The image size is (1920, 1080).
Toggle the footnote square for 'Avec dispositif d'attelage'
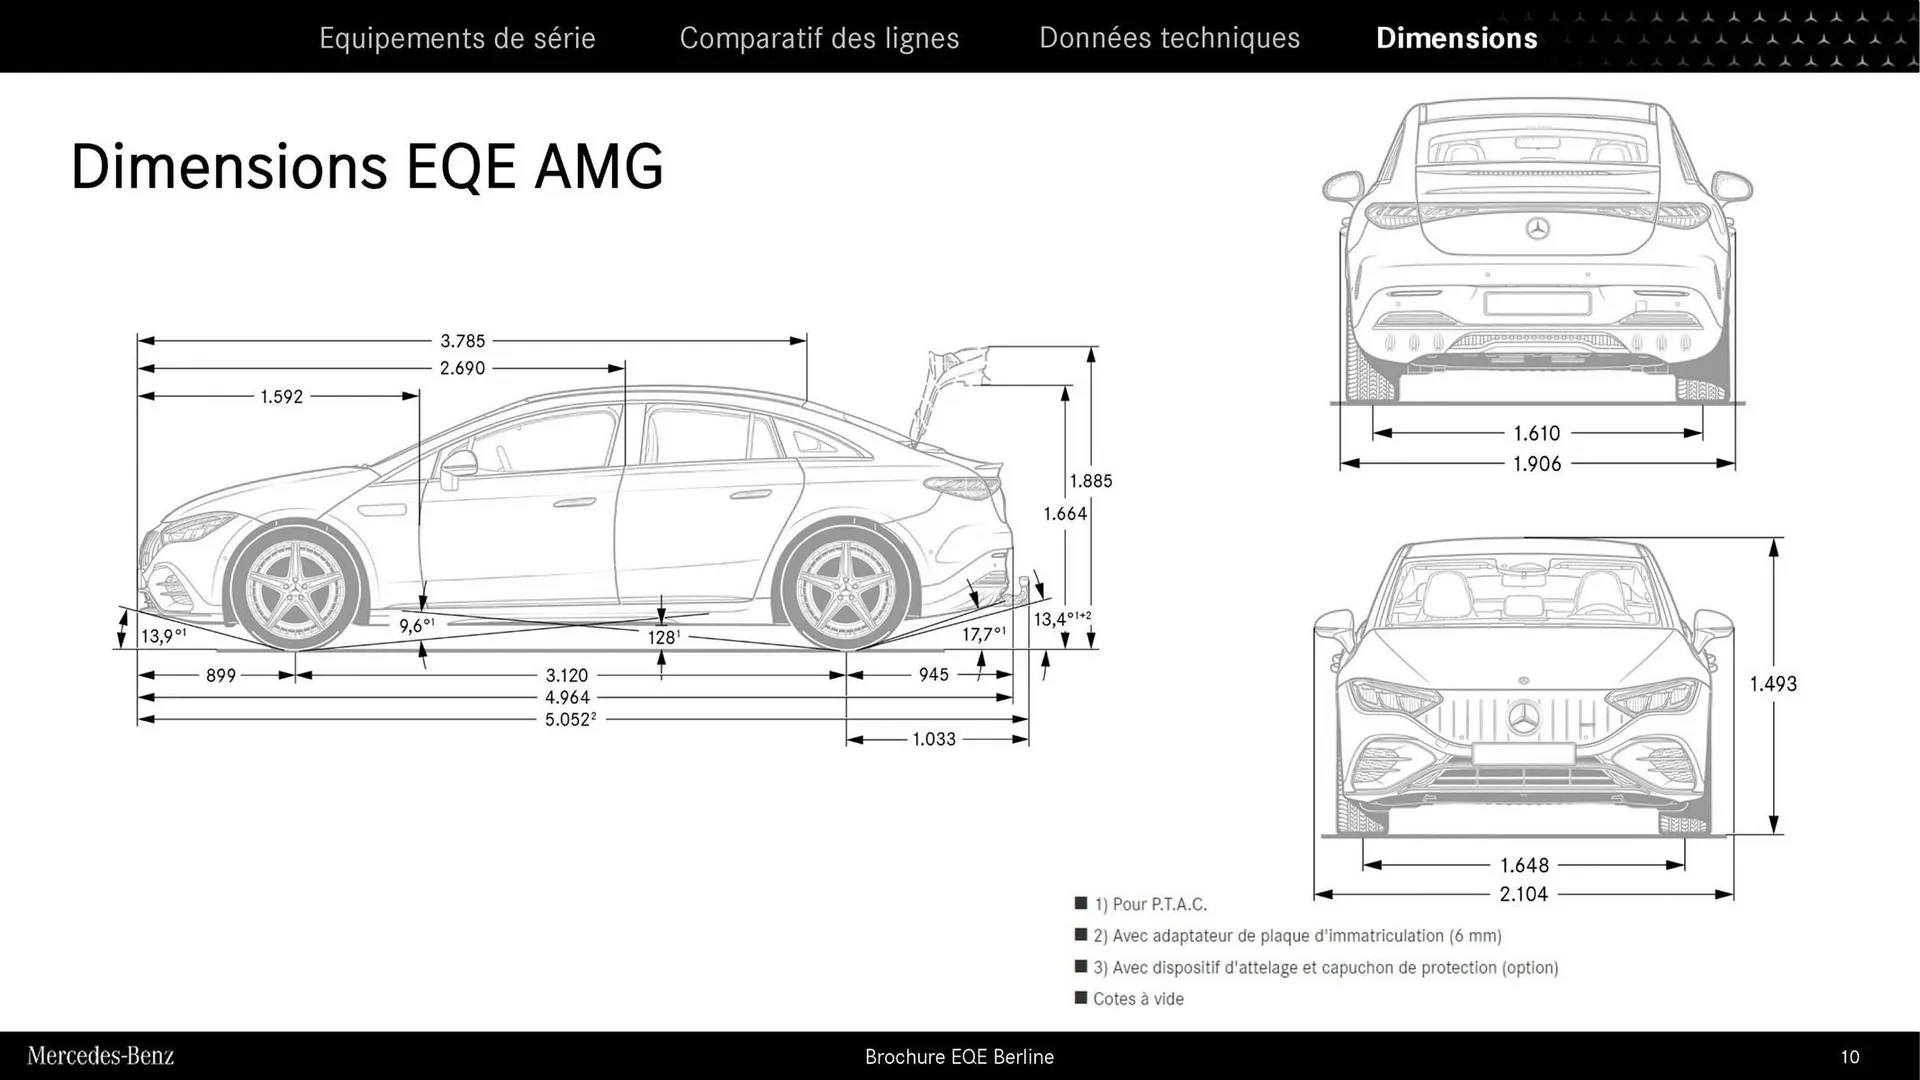1081,967
